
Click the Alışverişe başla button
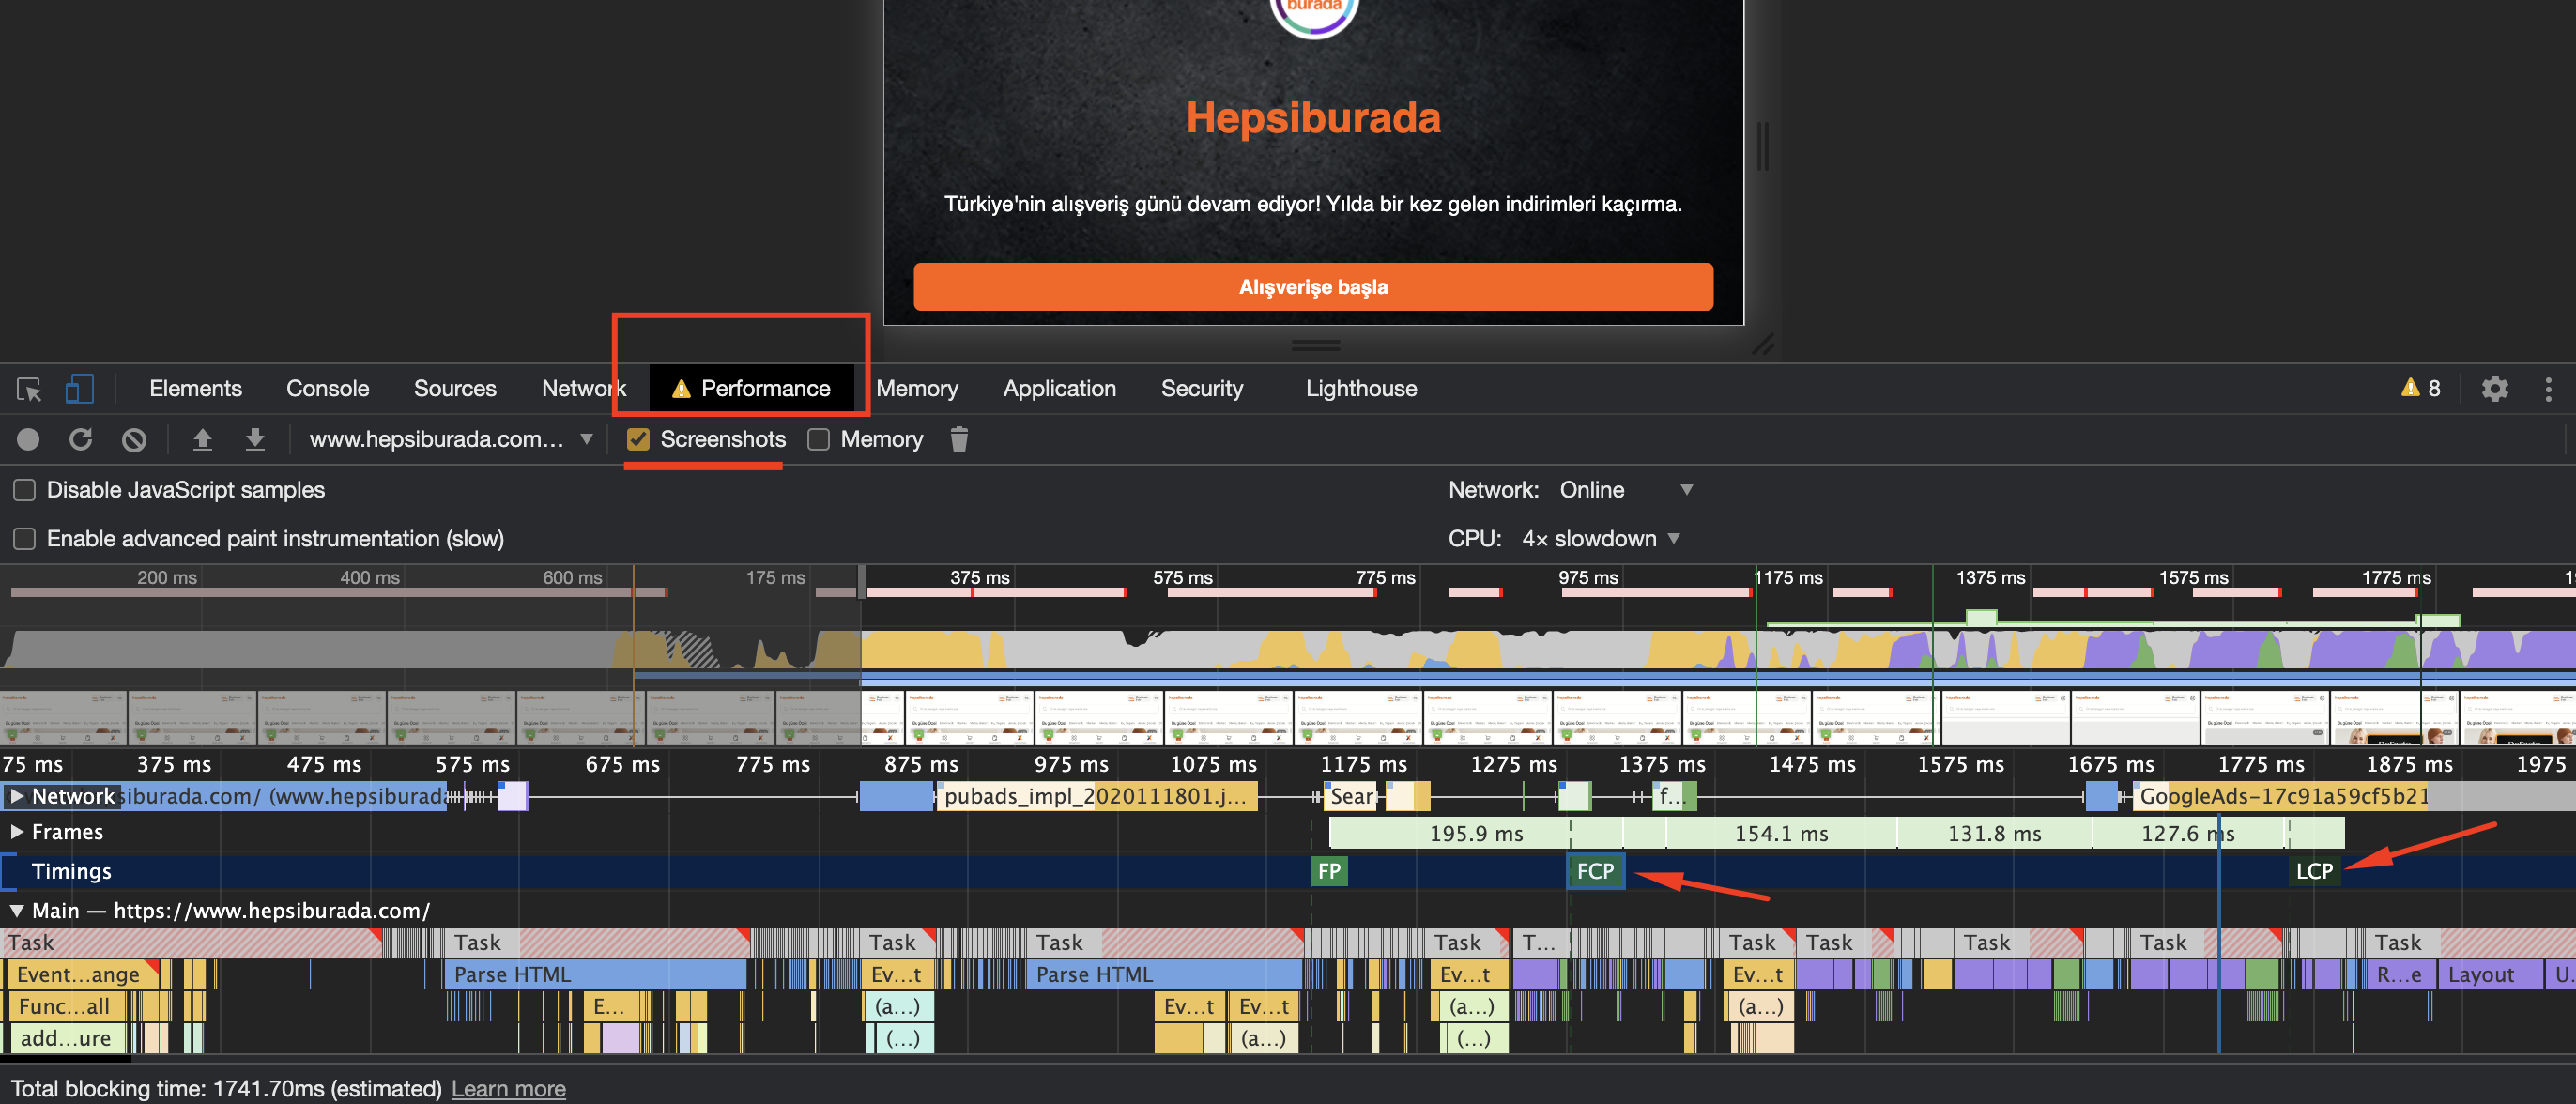coord(1312,287)
